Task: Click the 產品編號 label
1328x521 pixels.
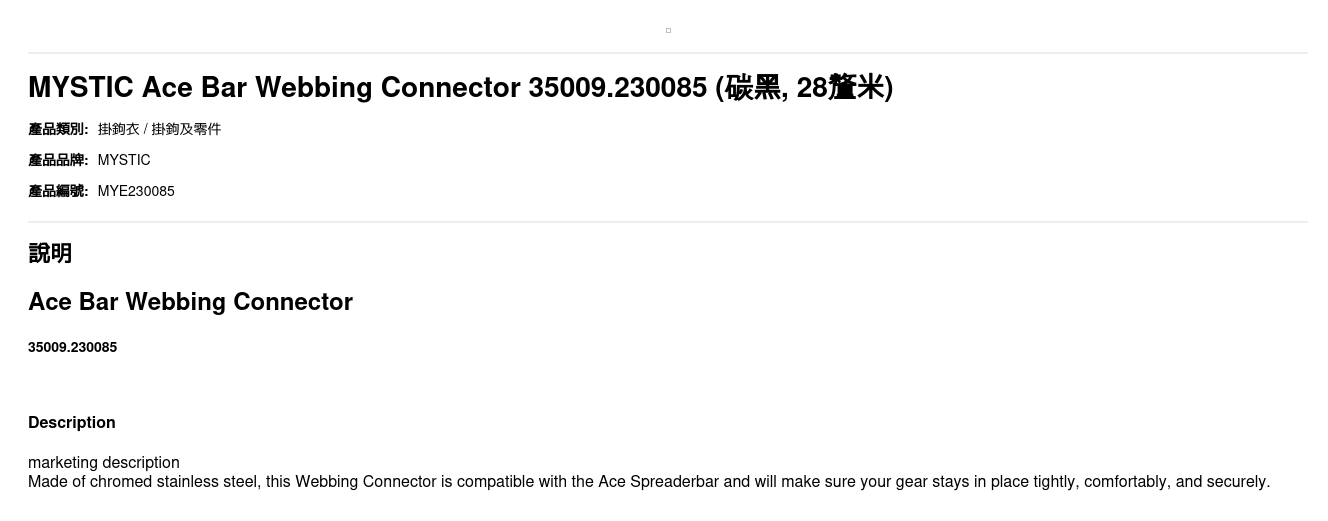Action: click(x=58, y=191)
